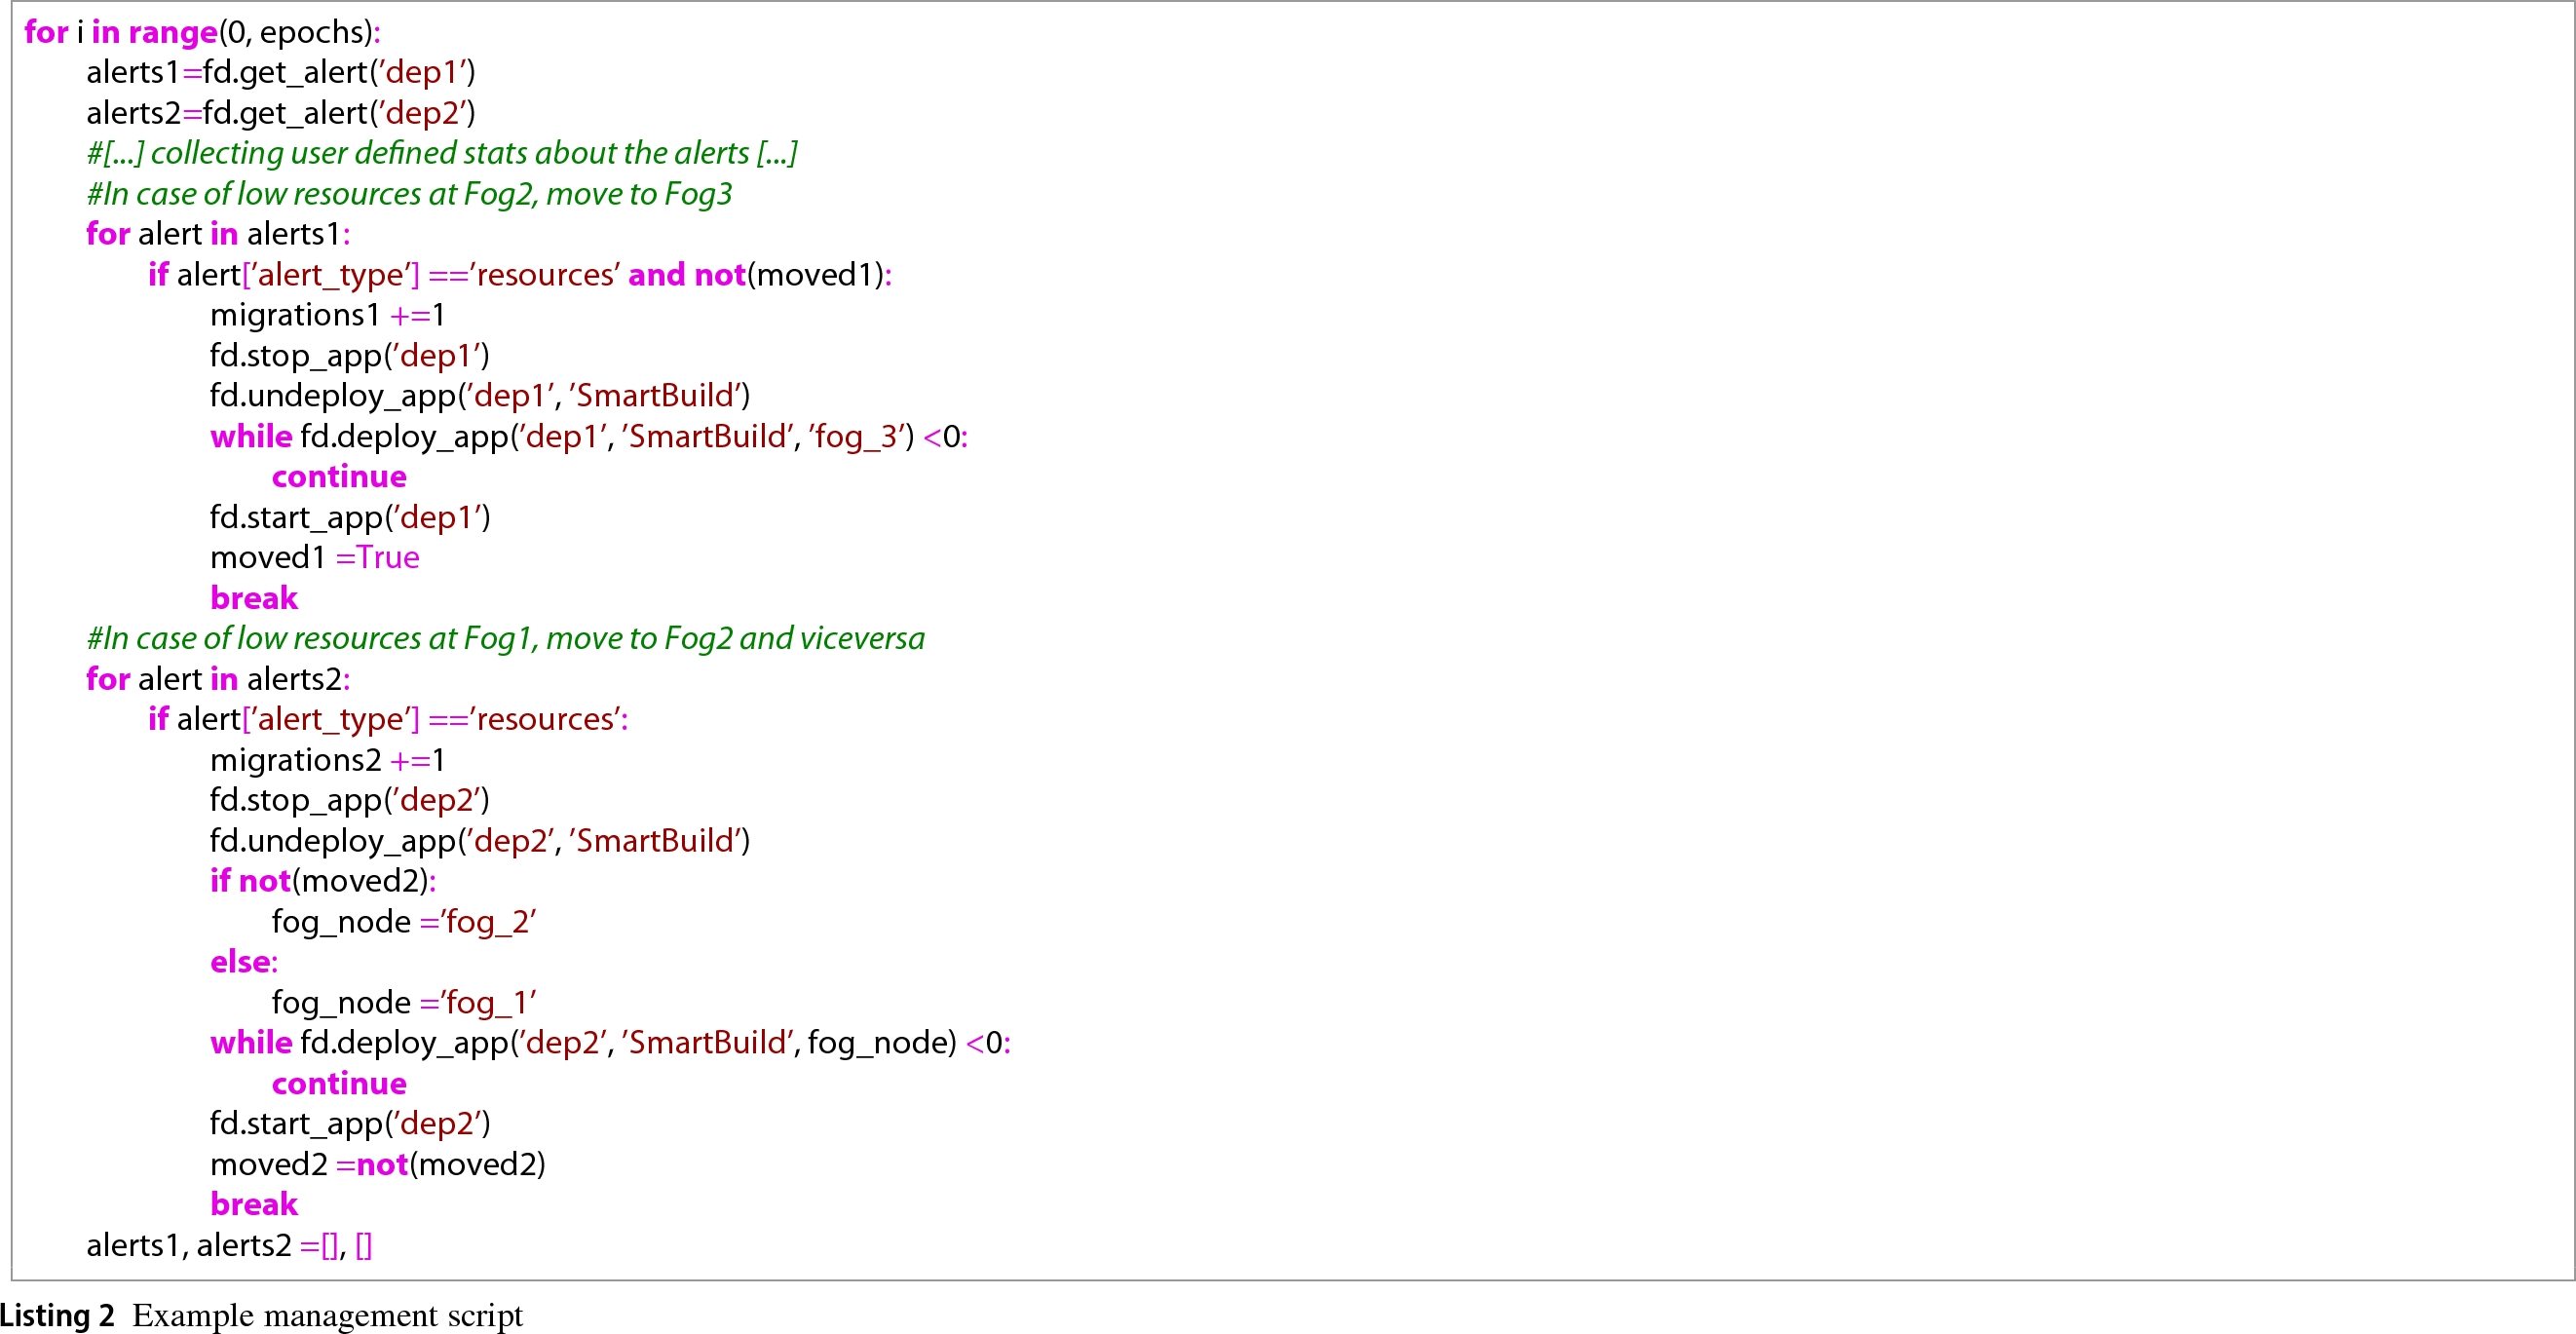This screenshot has width=2576, height=1334.
Task: Click the call fd.stop_app('dep1')
Action: pos(350,356)
